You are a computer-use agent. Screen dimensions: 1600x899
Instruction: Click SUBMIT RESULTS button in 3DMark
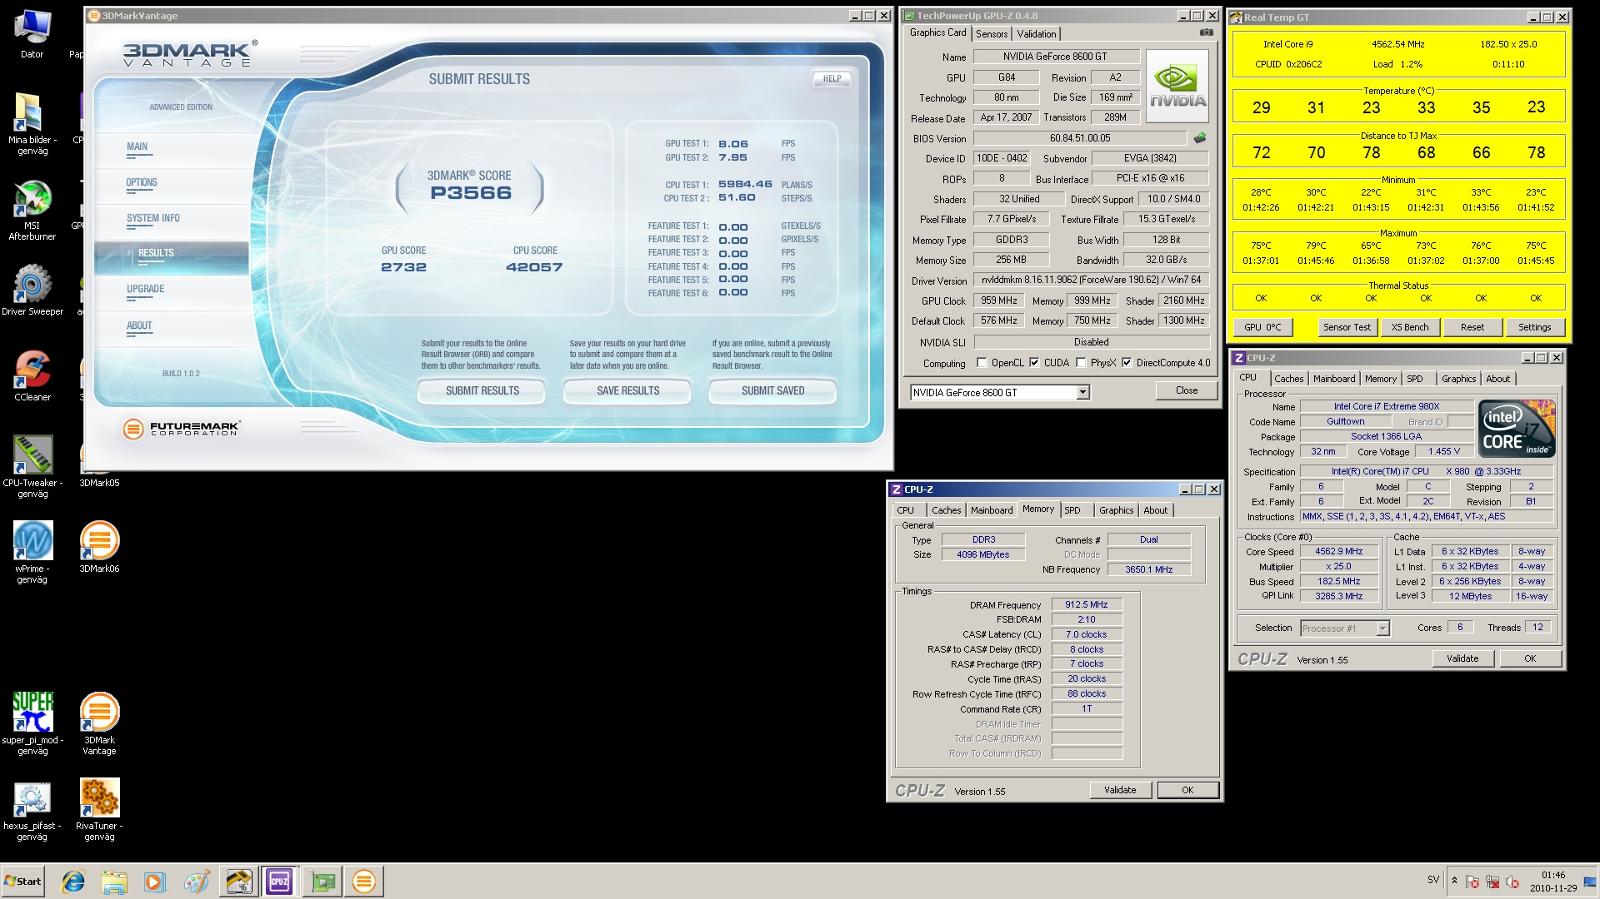click(x=482, y=391)
